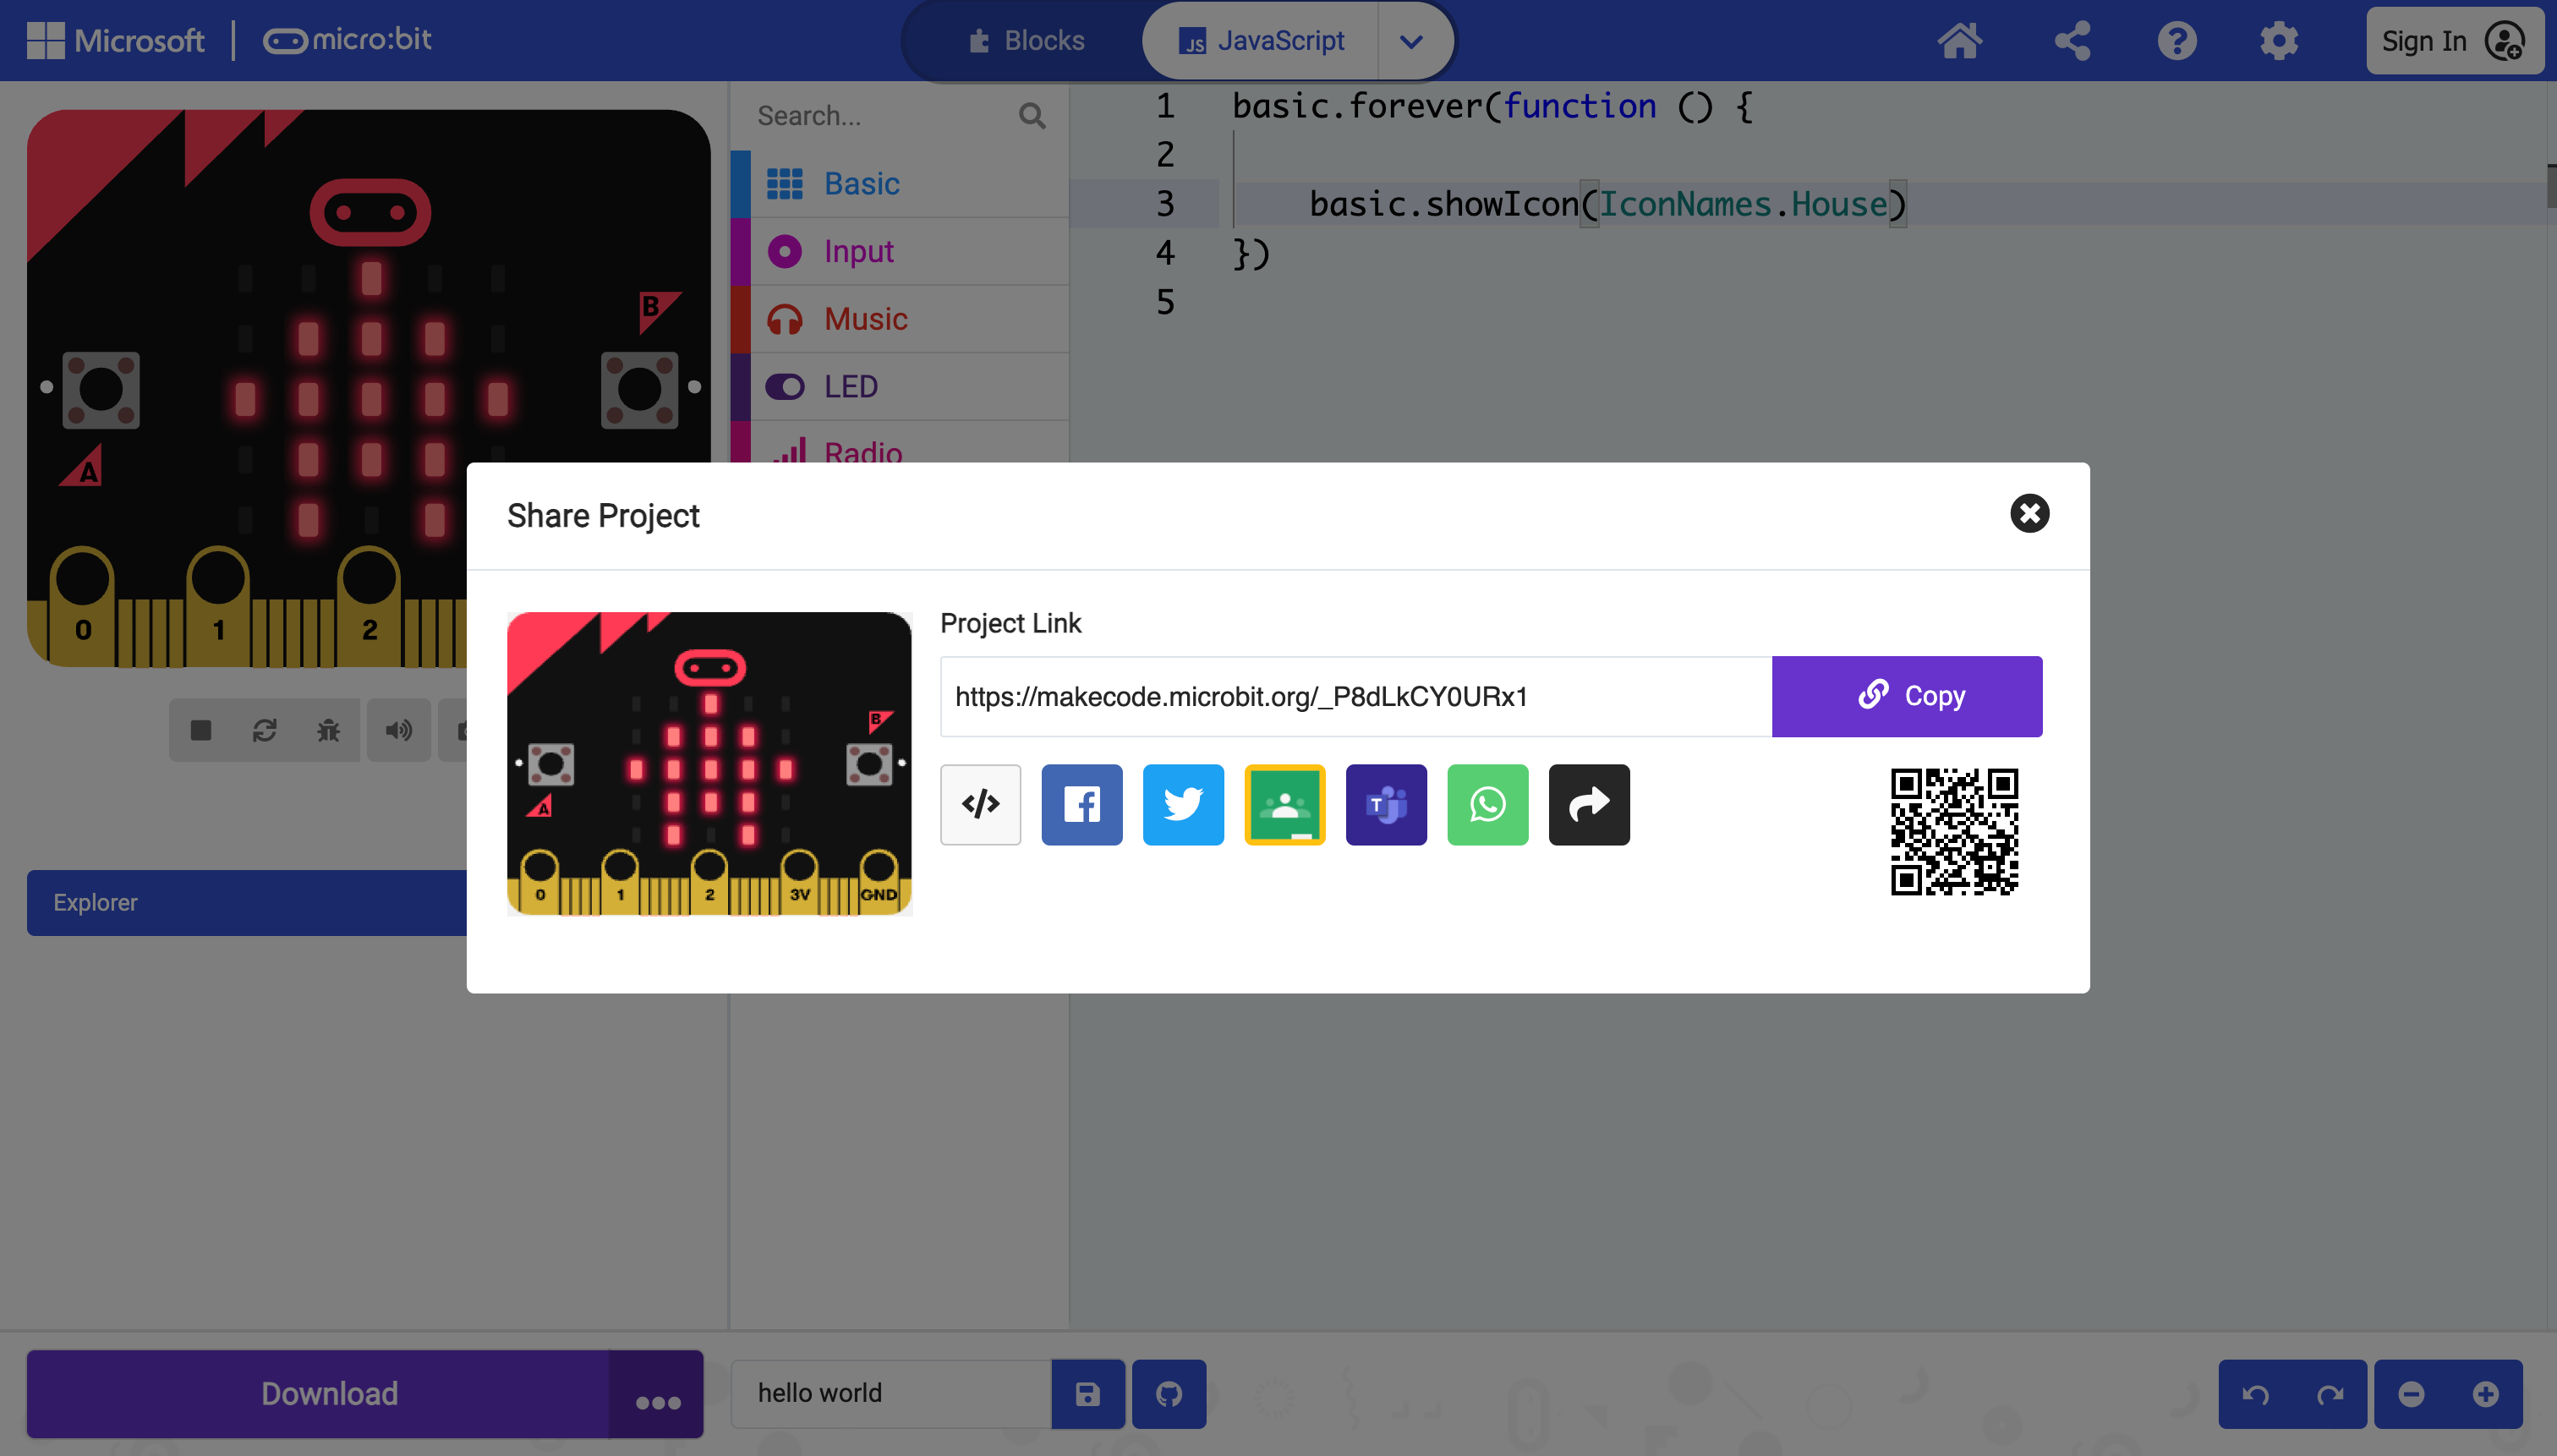Mute the simulator audio
Image resolution: width=2557 pixels, height=1456 pixels.
tap(398, 730)
